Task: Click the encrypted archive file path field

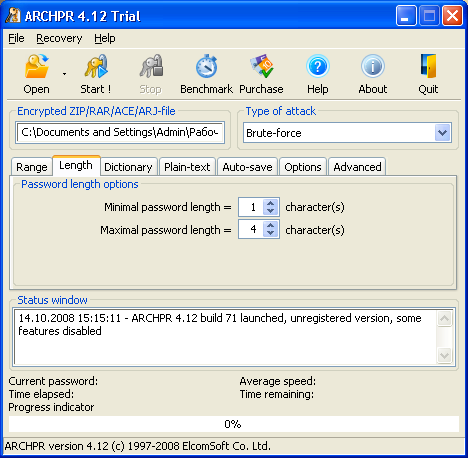Action: 120,132
